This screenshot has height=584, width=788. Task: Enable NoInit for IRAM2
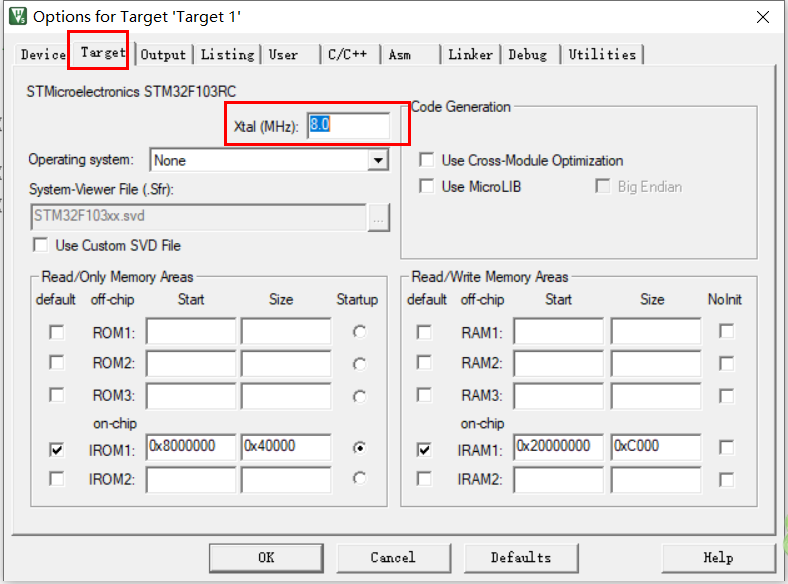(727, 479)
